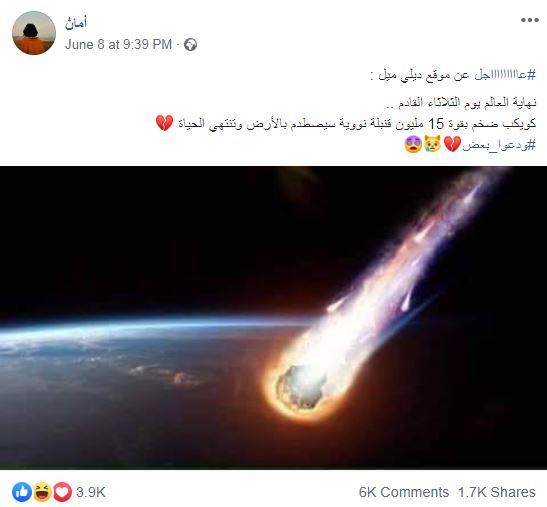
Task: Click the broken heart emoji beside hashtag
Action: click(x=452, y=144)
